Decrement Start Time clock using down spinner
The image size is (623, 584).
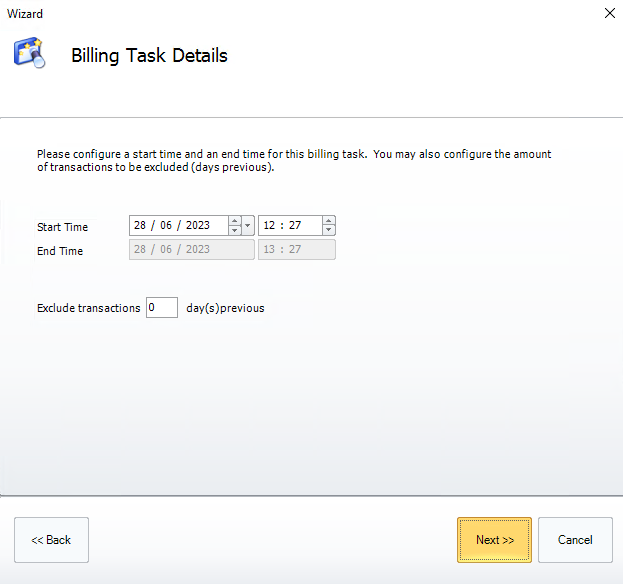(328, 230)
